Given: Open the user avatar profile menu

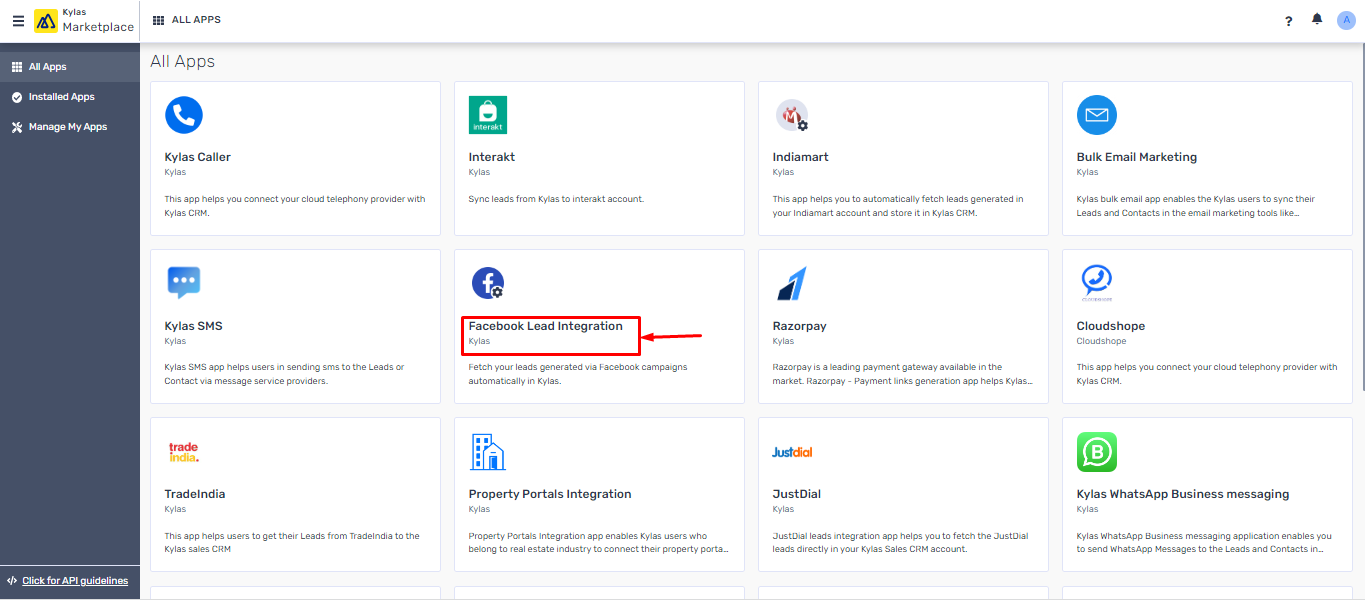Looking at the screenshot, I should click(1346, 20).
